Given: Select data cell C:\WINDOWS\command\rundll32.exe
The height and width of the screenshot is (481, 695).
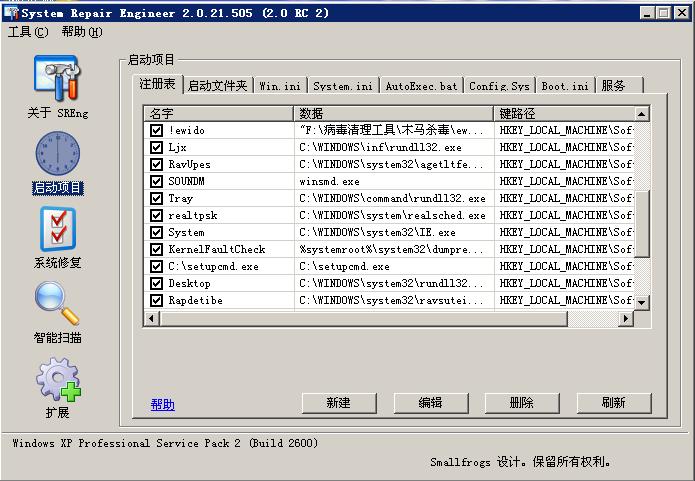Looking at the screenshot, I should tap(392, 198).
